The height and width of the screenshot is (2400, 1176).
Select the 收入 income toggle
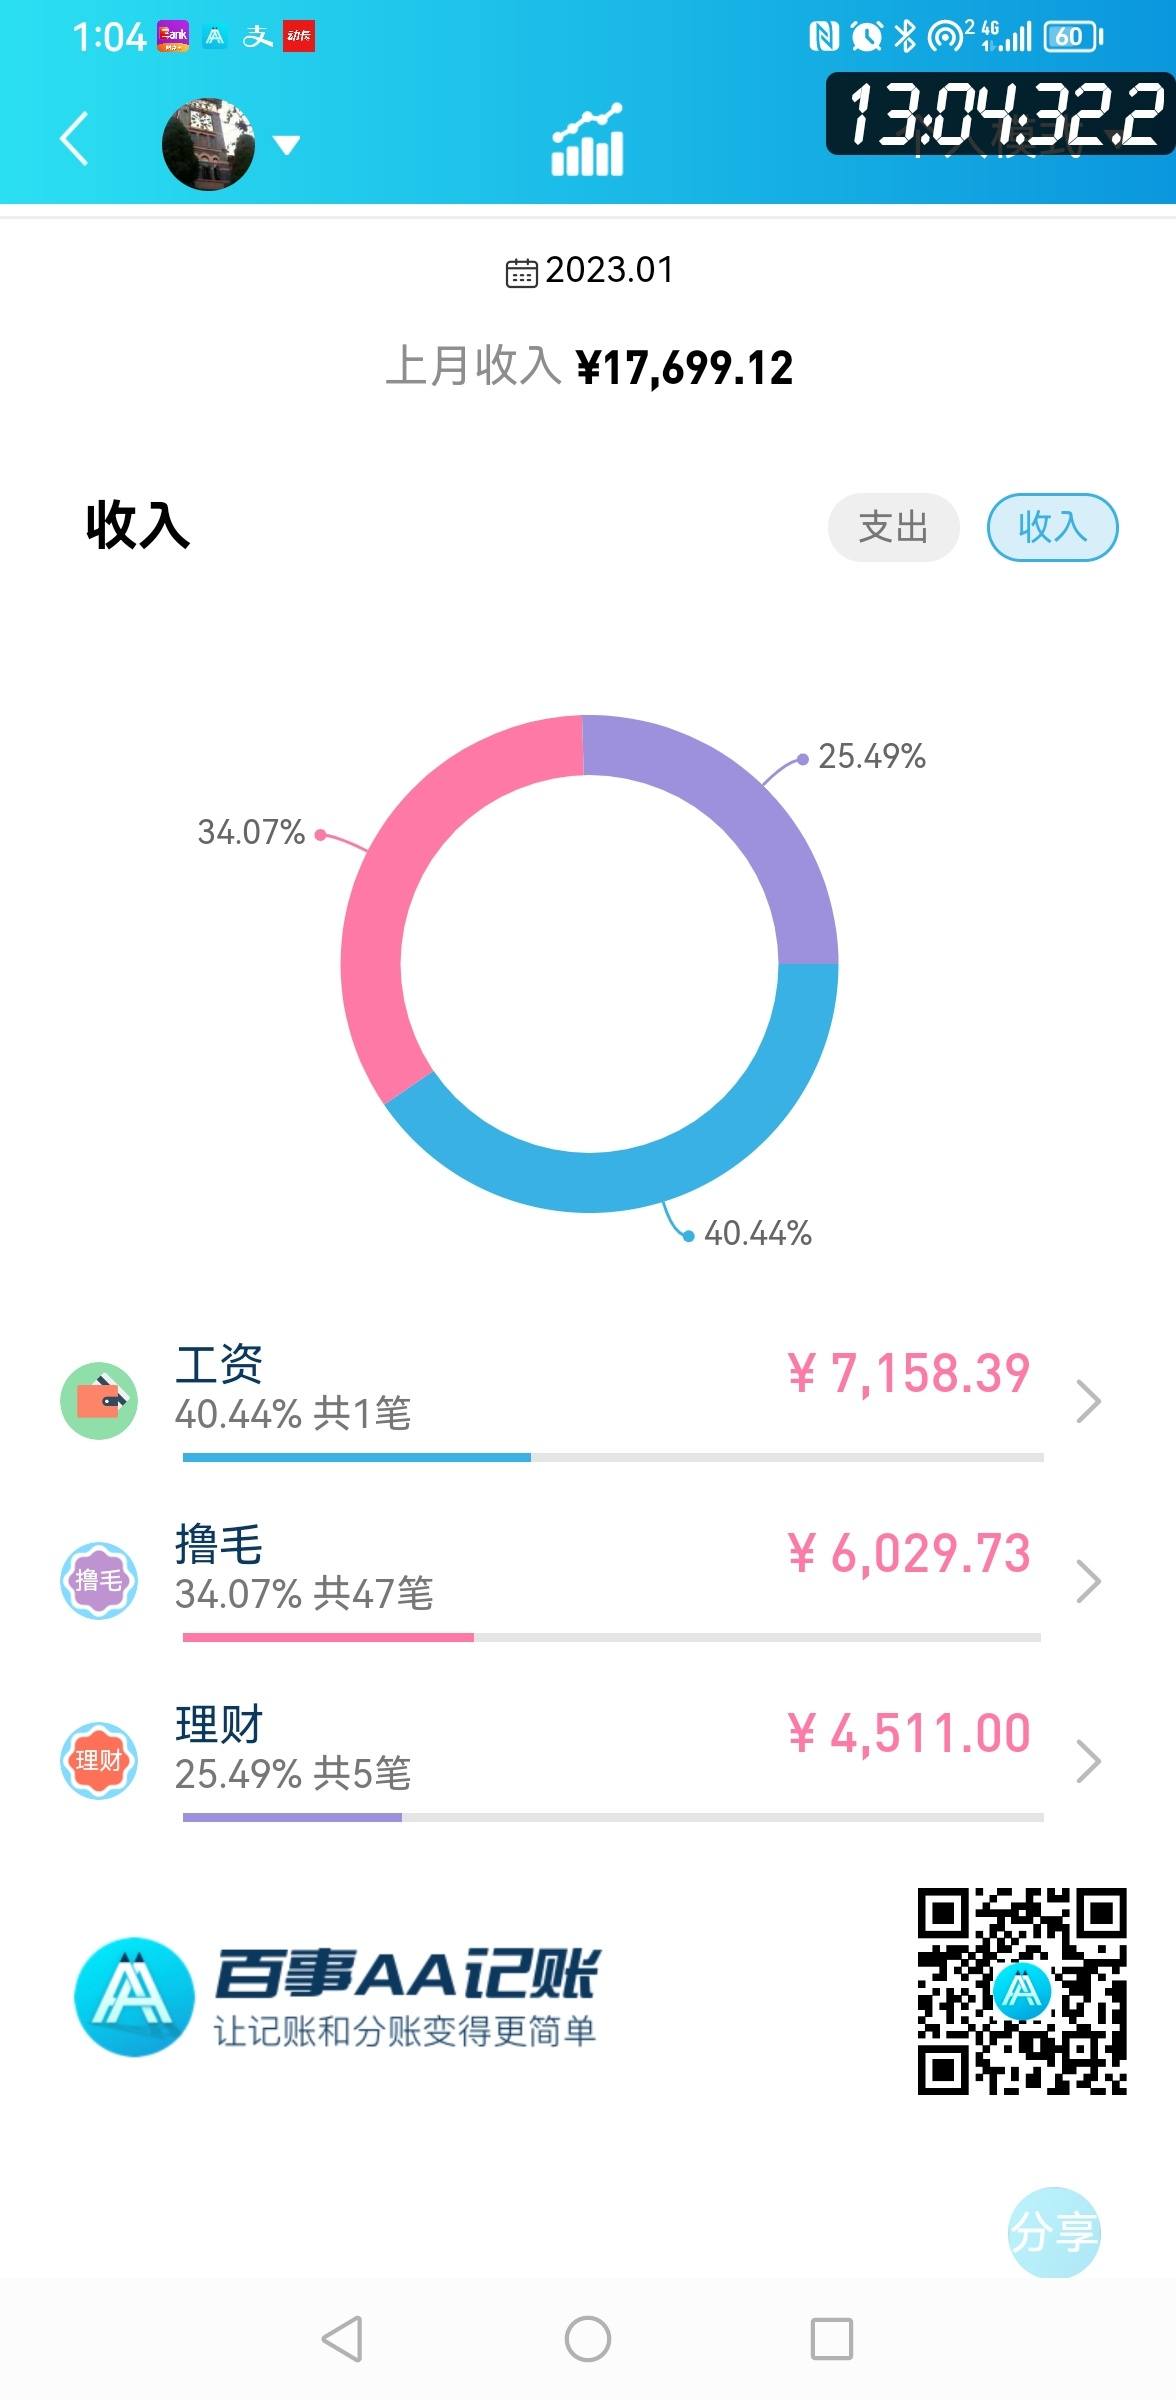point(1052,527)
